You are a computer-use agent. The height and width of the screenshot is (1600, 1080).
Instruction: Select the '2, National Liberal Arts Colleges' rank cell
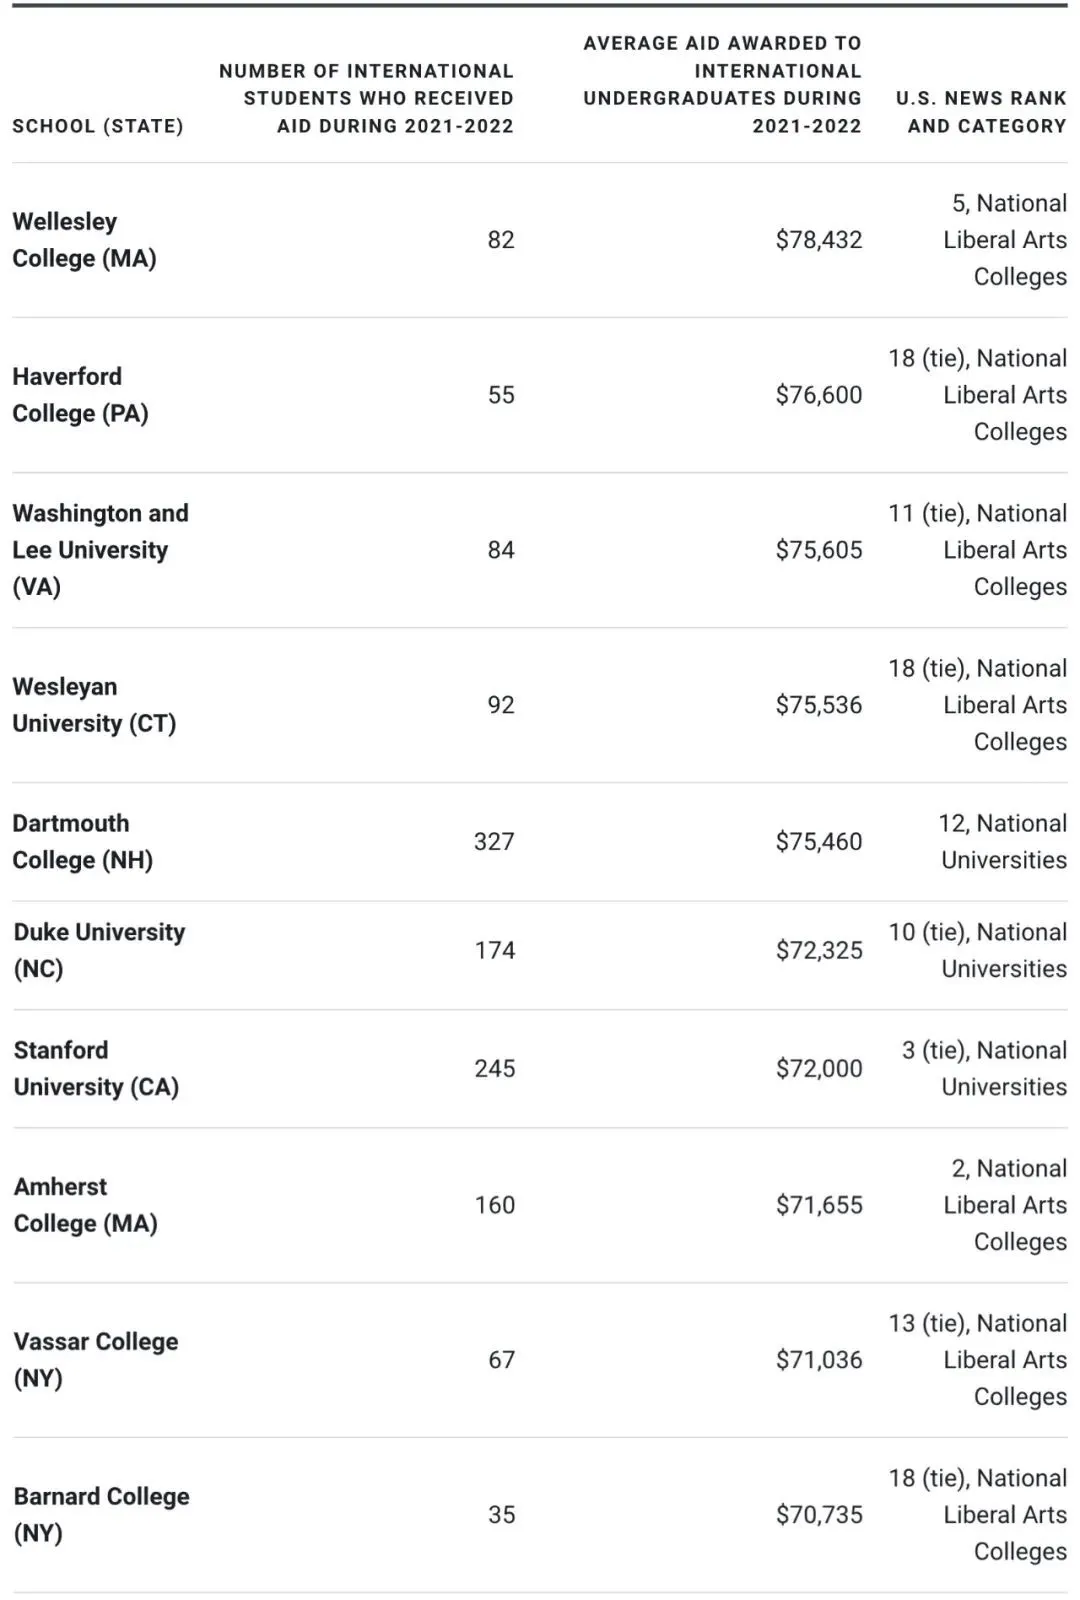(x=1004, y=1205)
